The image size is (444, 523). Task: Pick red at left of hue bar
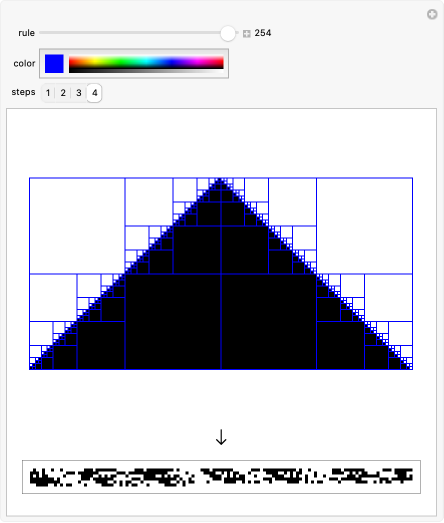(x=71, y=61)
